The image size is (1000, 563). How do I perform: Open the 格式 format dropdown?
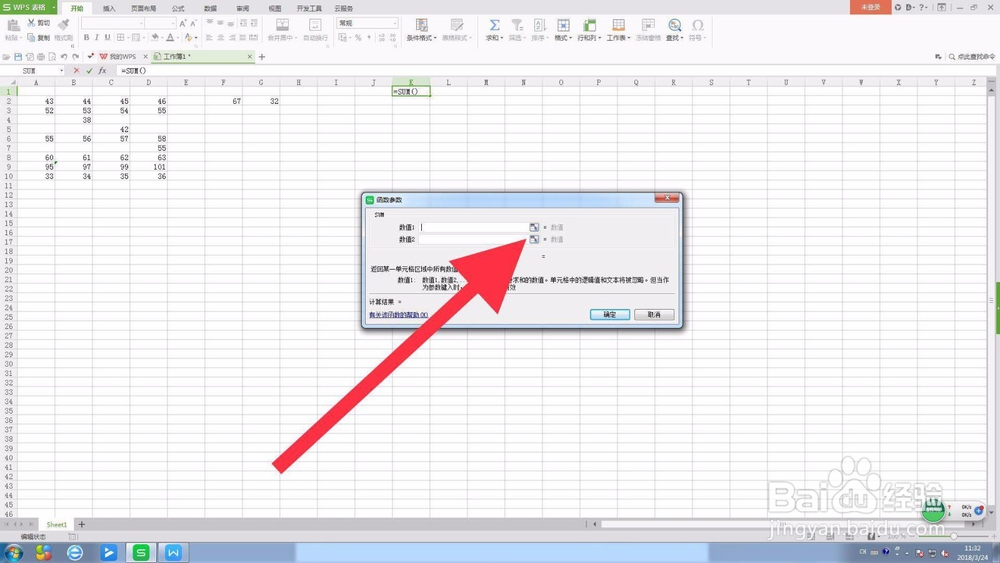point(563,30)
